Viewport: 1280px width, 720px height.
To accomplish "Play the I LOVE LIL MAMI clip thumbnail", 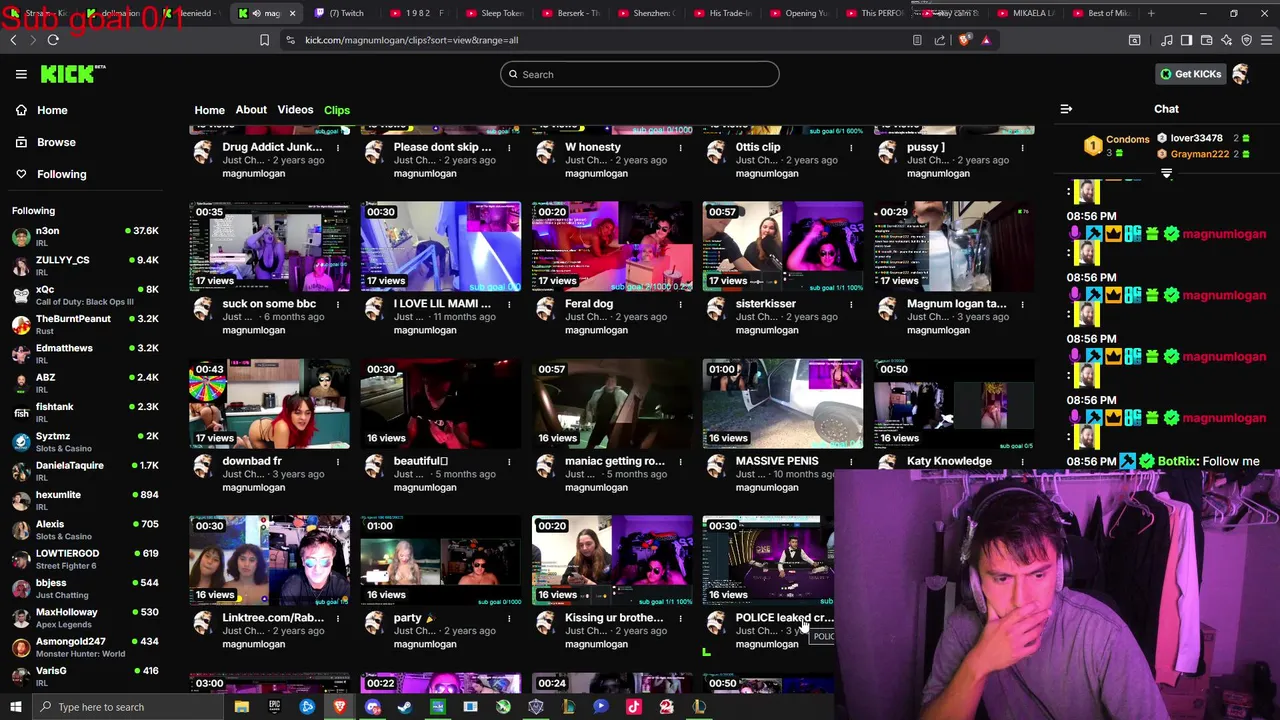I will click(x=440, y=246).
